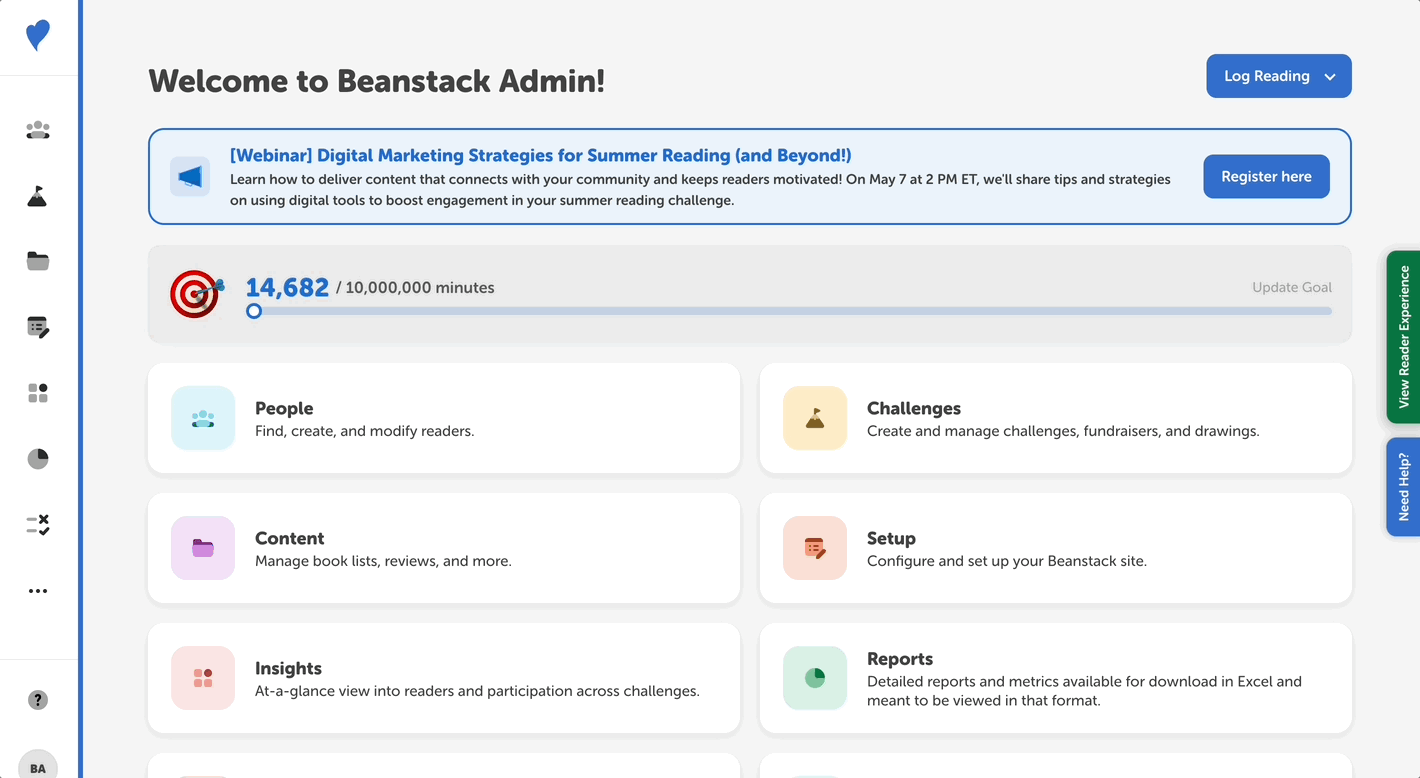Screen dimensions: 1420x778
Task: Click the Update Goal link
Action: click(x=1291, y=287)
